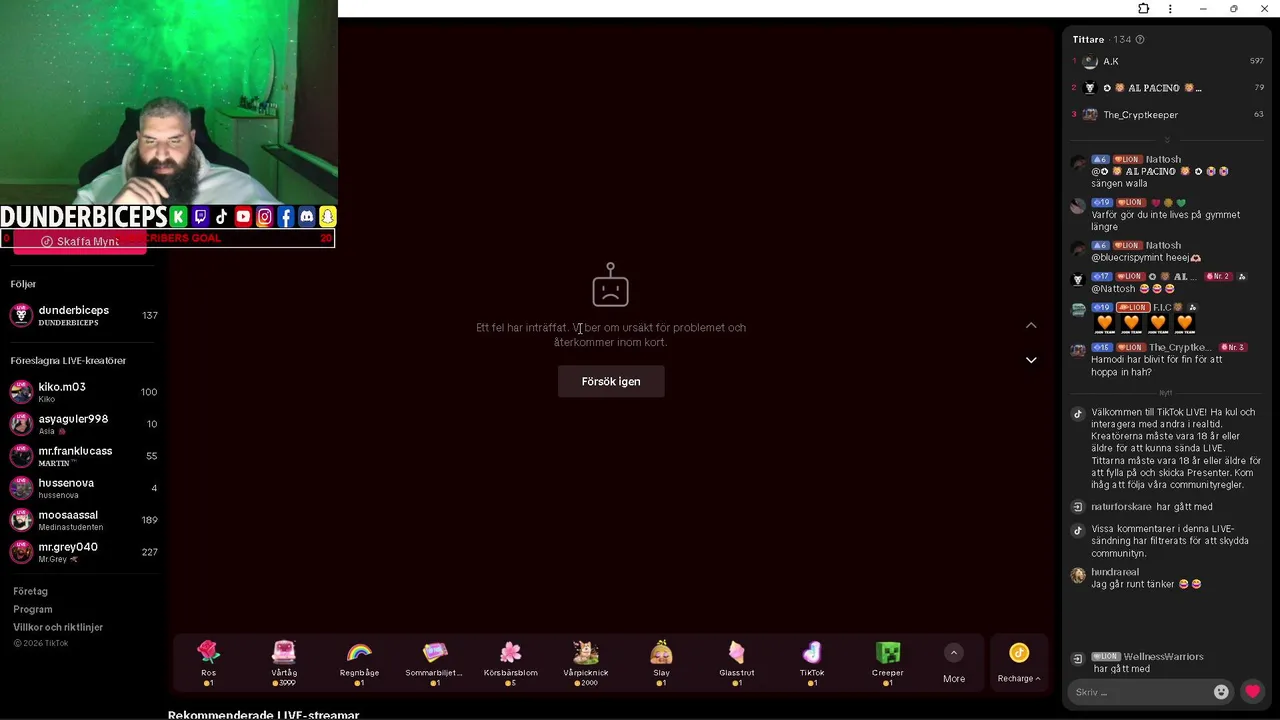Click hundrareal's avatar in chat
The image size is (1280, 720).
(1077, 575)
